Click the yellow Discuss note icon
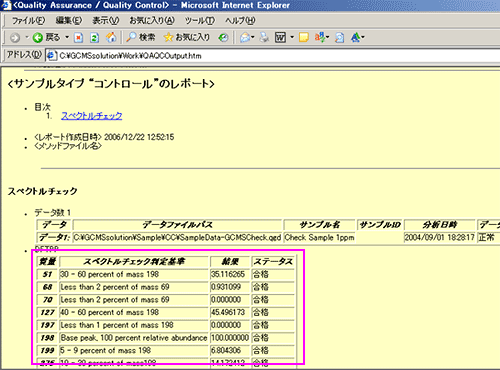Image resolution: width=500 pixels, height=370 pixels. [304, 37]
